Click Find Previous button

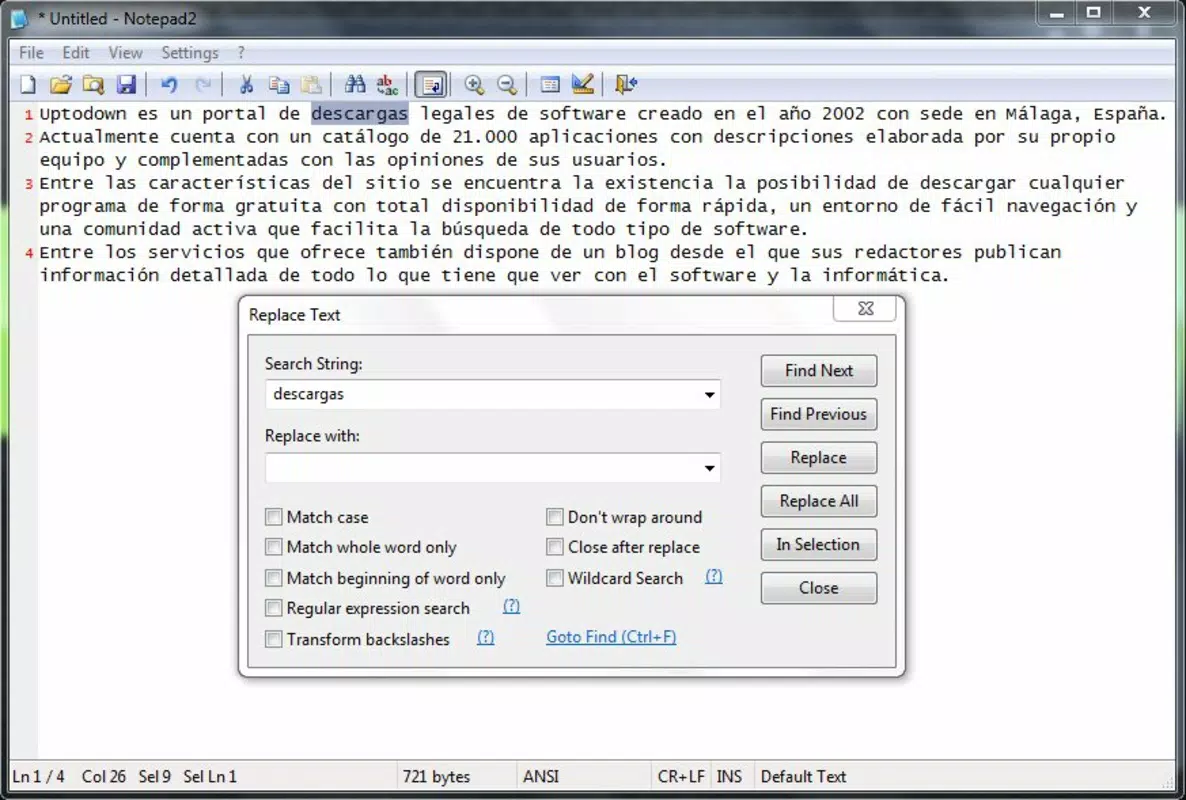coord(818,414)
